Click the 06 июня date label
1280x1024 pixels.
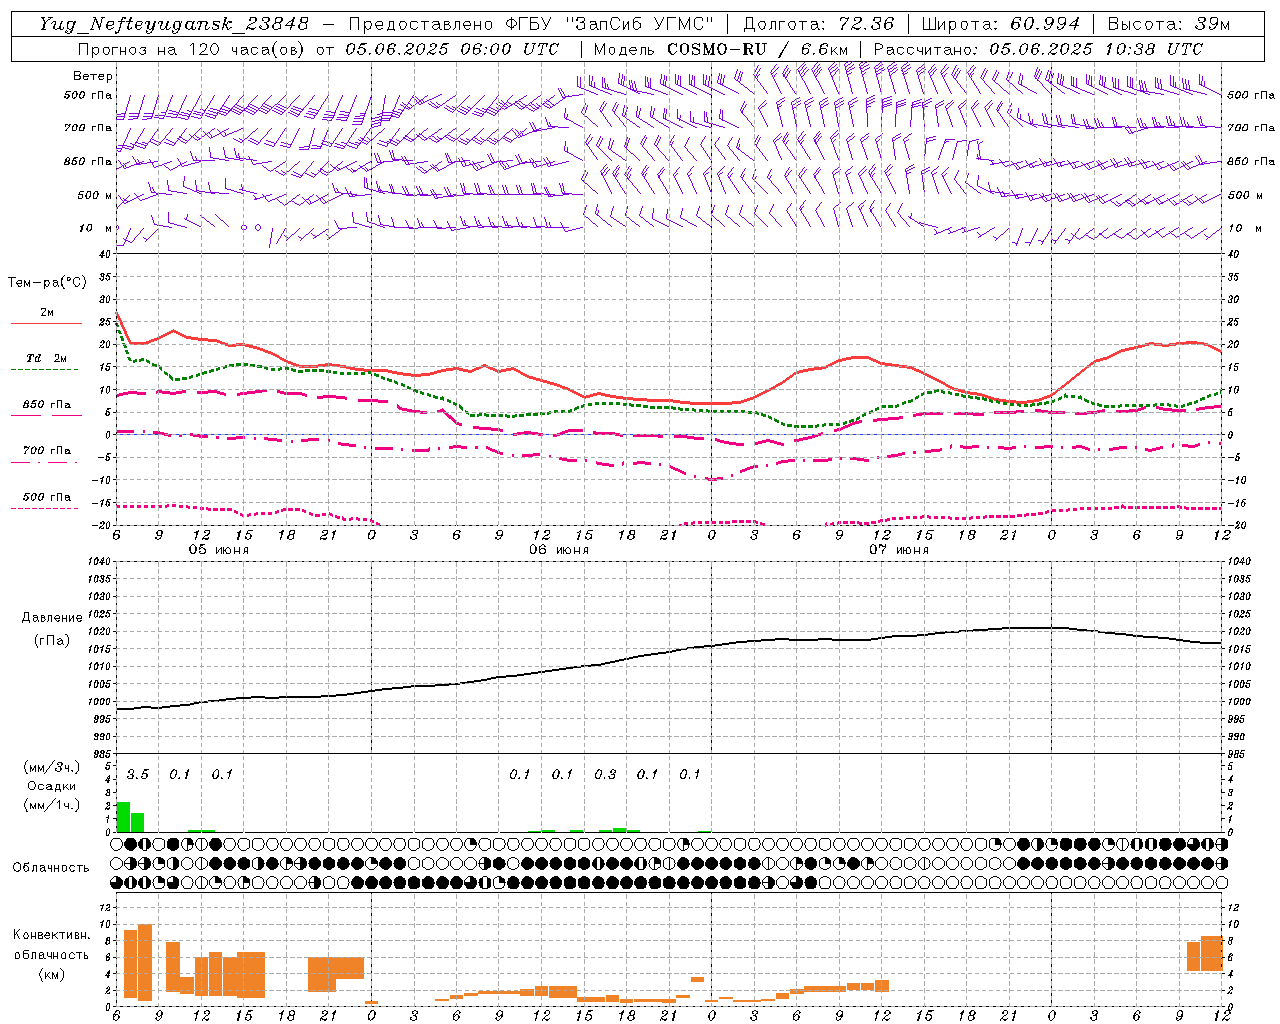(x=559, y=550)
